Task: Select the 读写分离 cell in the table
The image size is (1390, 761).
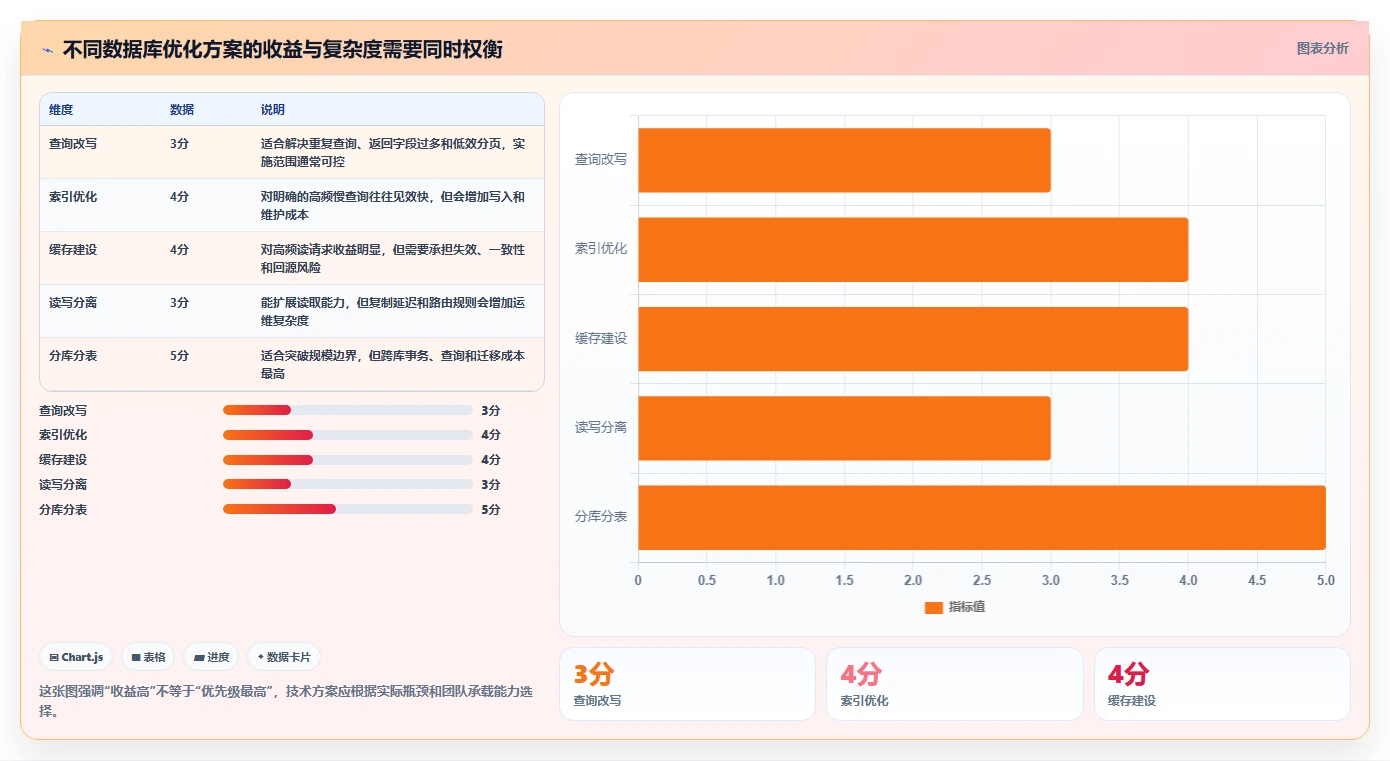Action: point(73,302)
